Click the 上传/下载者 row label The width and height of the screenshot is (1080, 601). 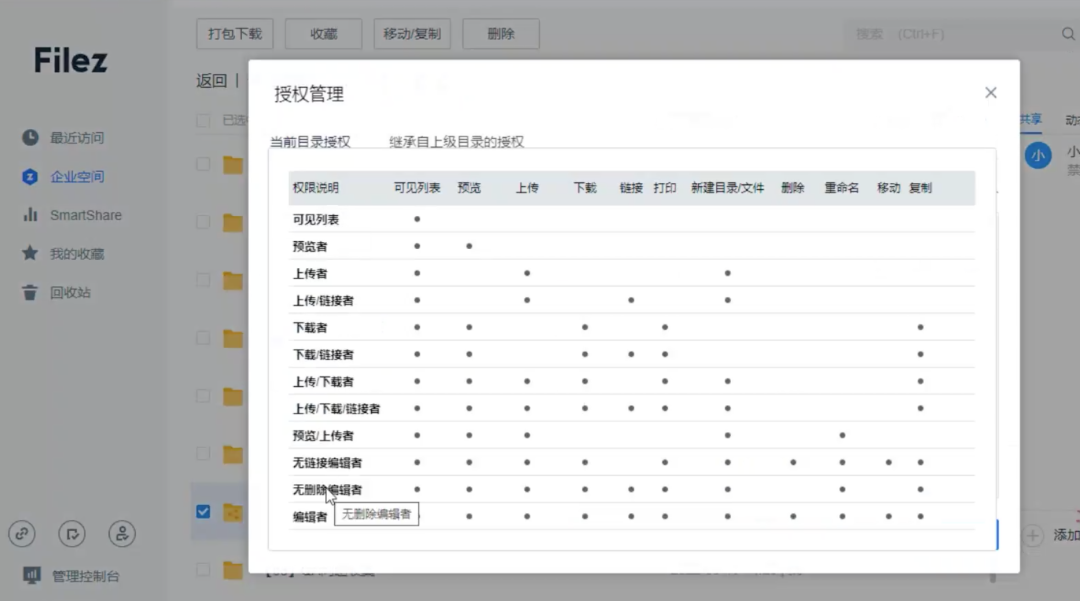(x=323, y=381)
